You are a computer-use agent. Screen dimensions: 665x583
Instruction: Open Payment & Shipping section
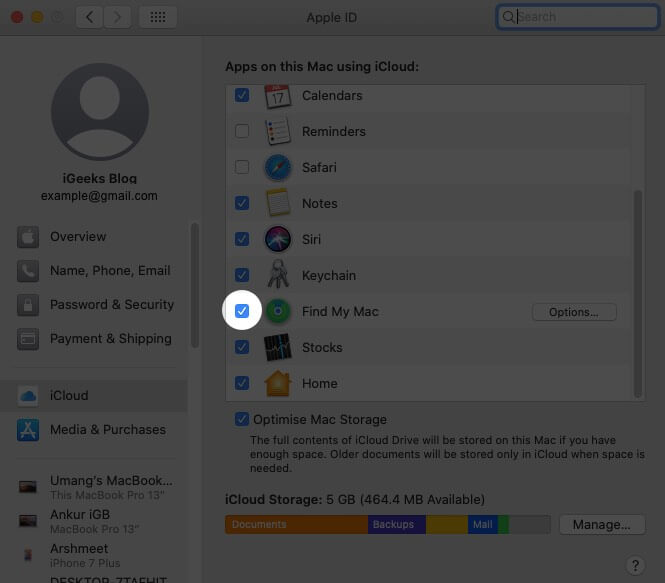pos(93,339)
